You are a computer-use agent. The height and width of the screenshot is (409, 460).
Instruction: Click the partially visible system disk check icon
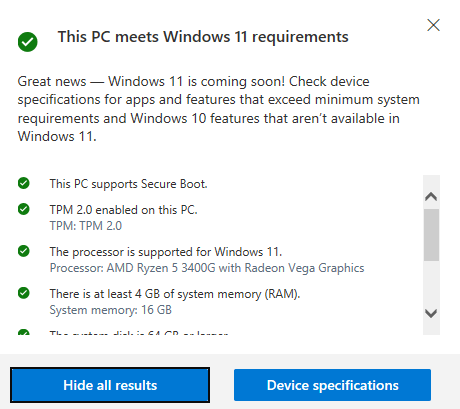[x=24, y=332]
